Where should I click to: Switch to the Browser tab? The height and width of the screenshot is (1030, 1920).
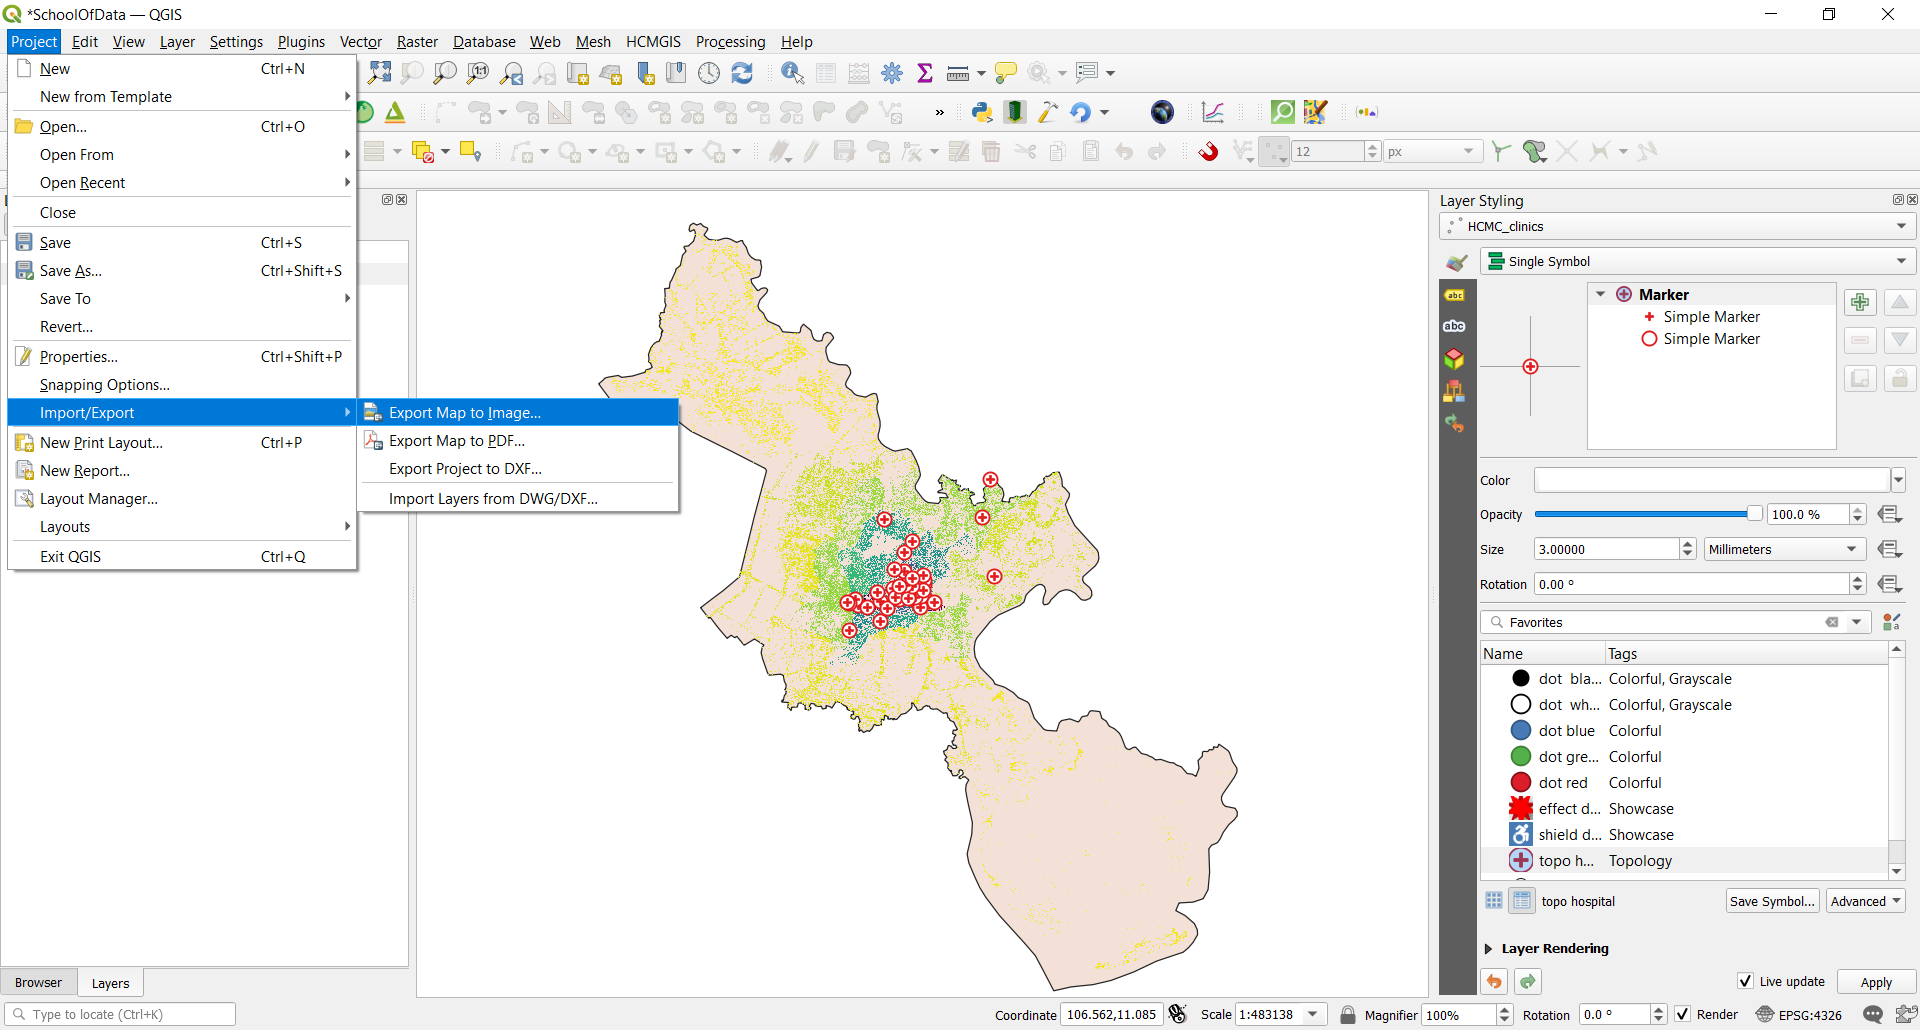click(x=38, y=982)
